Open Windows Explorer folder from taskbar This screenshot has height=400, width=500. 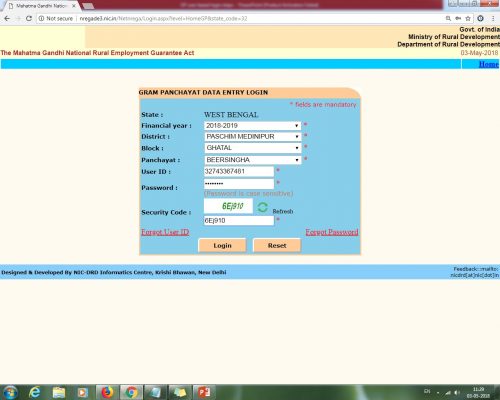tap(59, 392)
